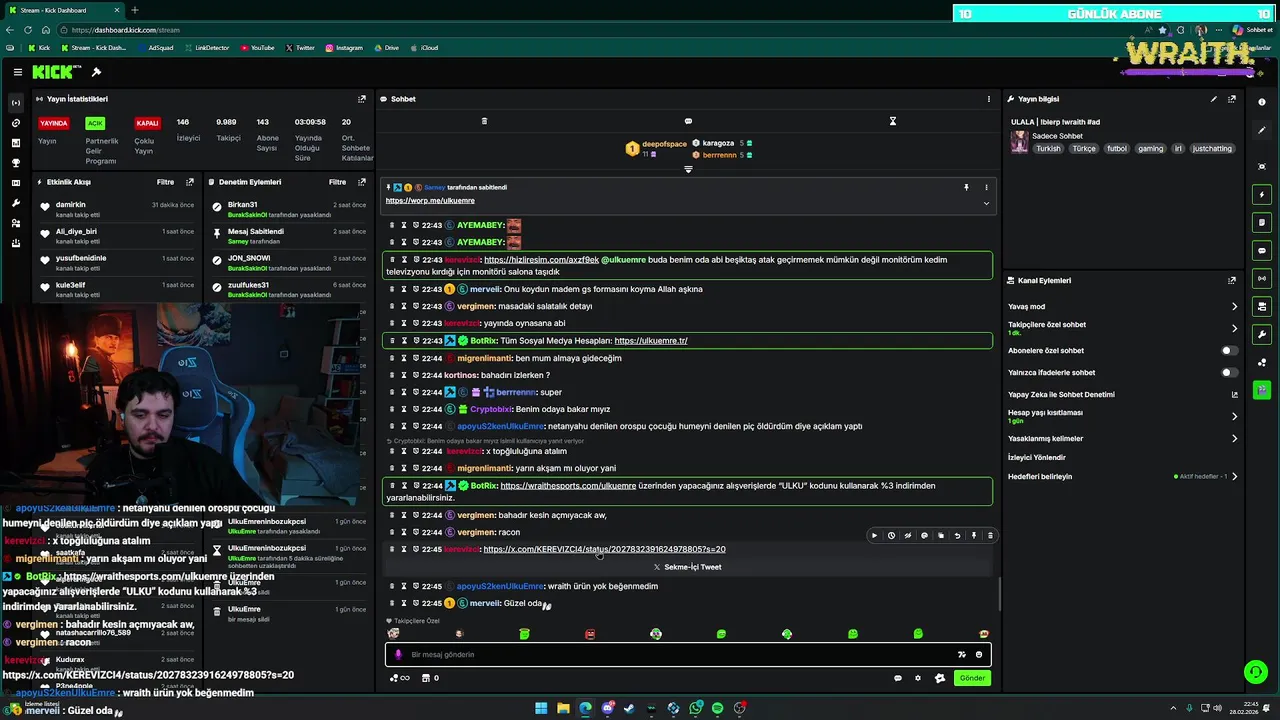Open Filtre in Etkinlik Akışı panel

tap(165, 182)
